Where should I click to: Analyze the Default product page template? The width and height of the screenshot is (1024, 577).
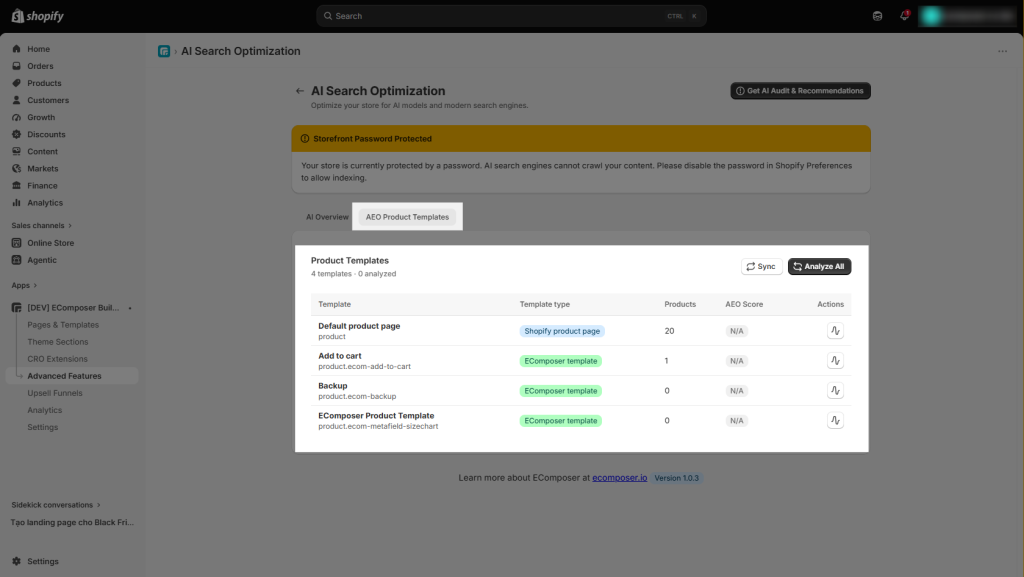(835, 331)
